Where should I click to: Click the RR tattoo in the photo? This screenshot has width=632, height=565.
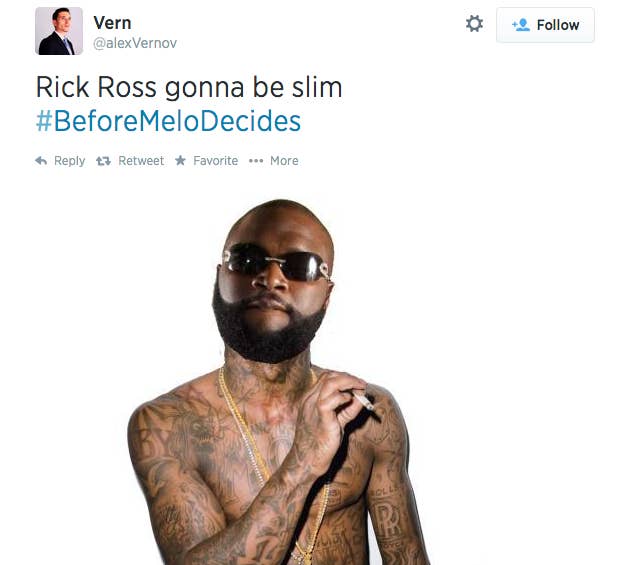coord(388,521)
